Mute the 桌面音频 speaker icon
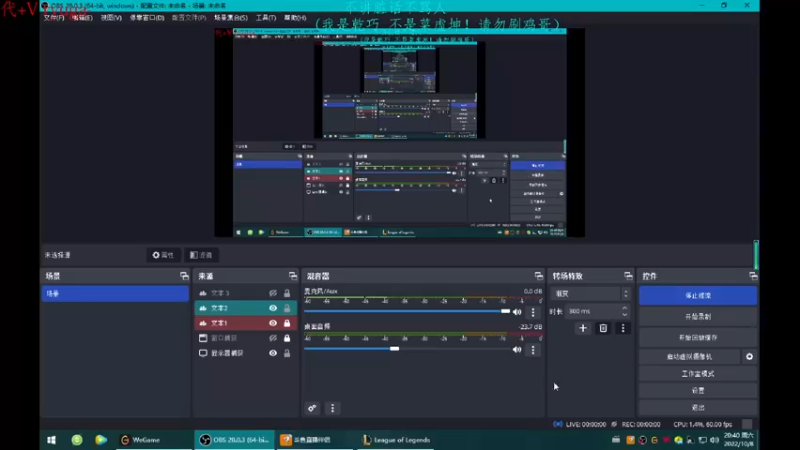Screen dimensions: 800x450 pyautogui.click(x=517, y=349)
